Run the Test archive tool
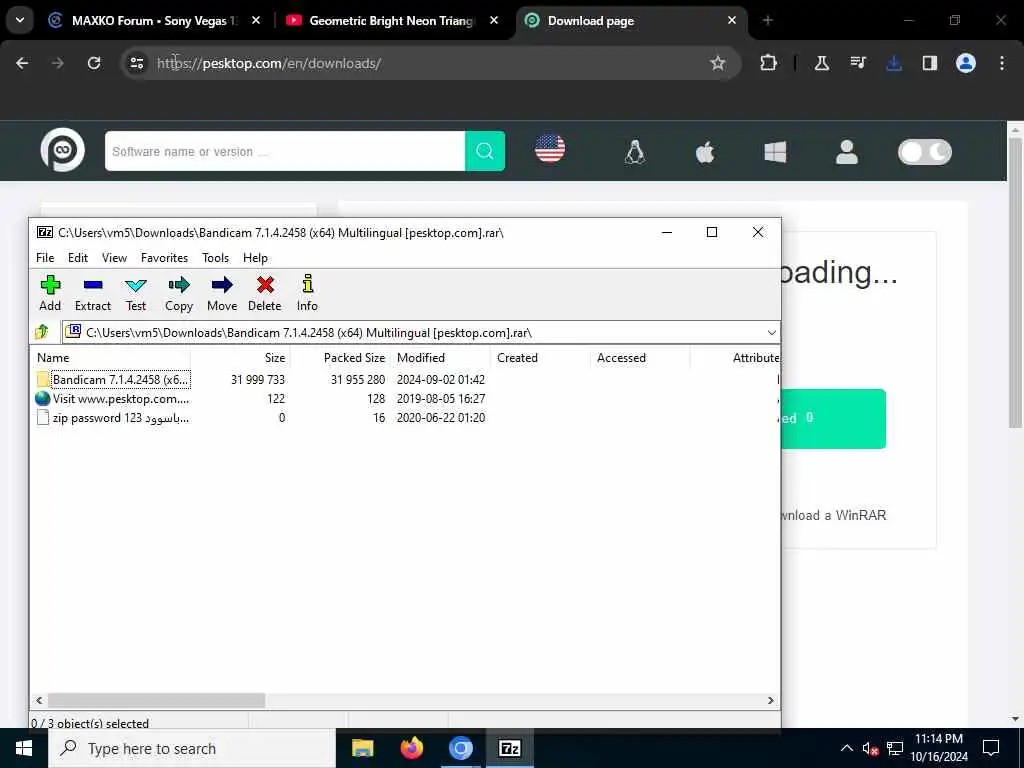This screenshot has height=768, width=1024. (136, 293)
